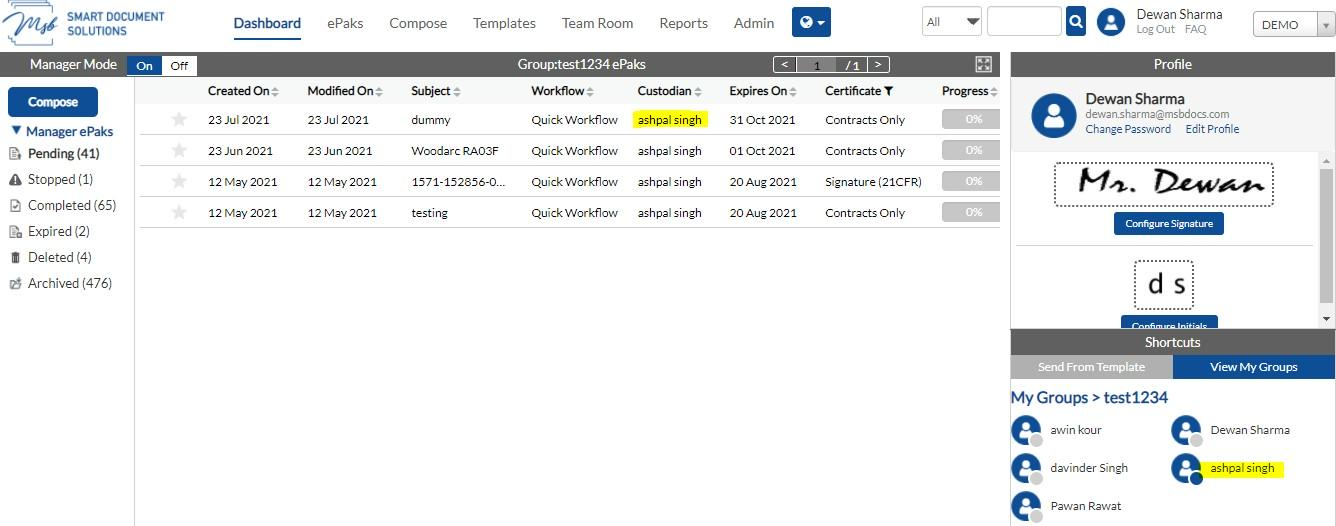The height and width of the screenshot is (526, 1336).
Task: Select Deleted (4) folder
Action: (x=59, y=258)
